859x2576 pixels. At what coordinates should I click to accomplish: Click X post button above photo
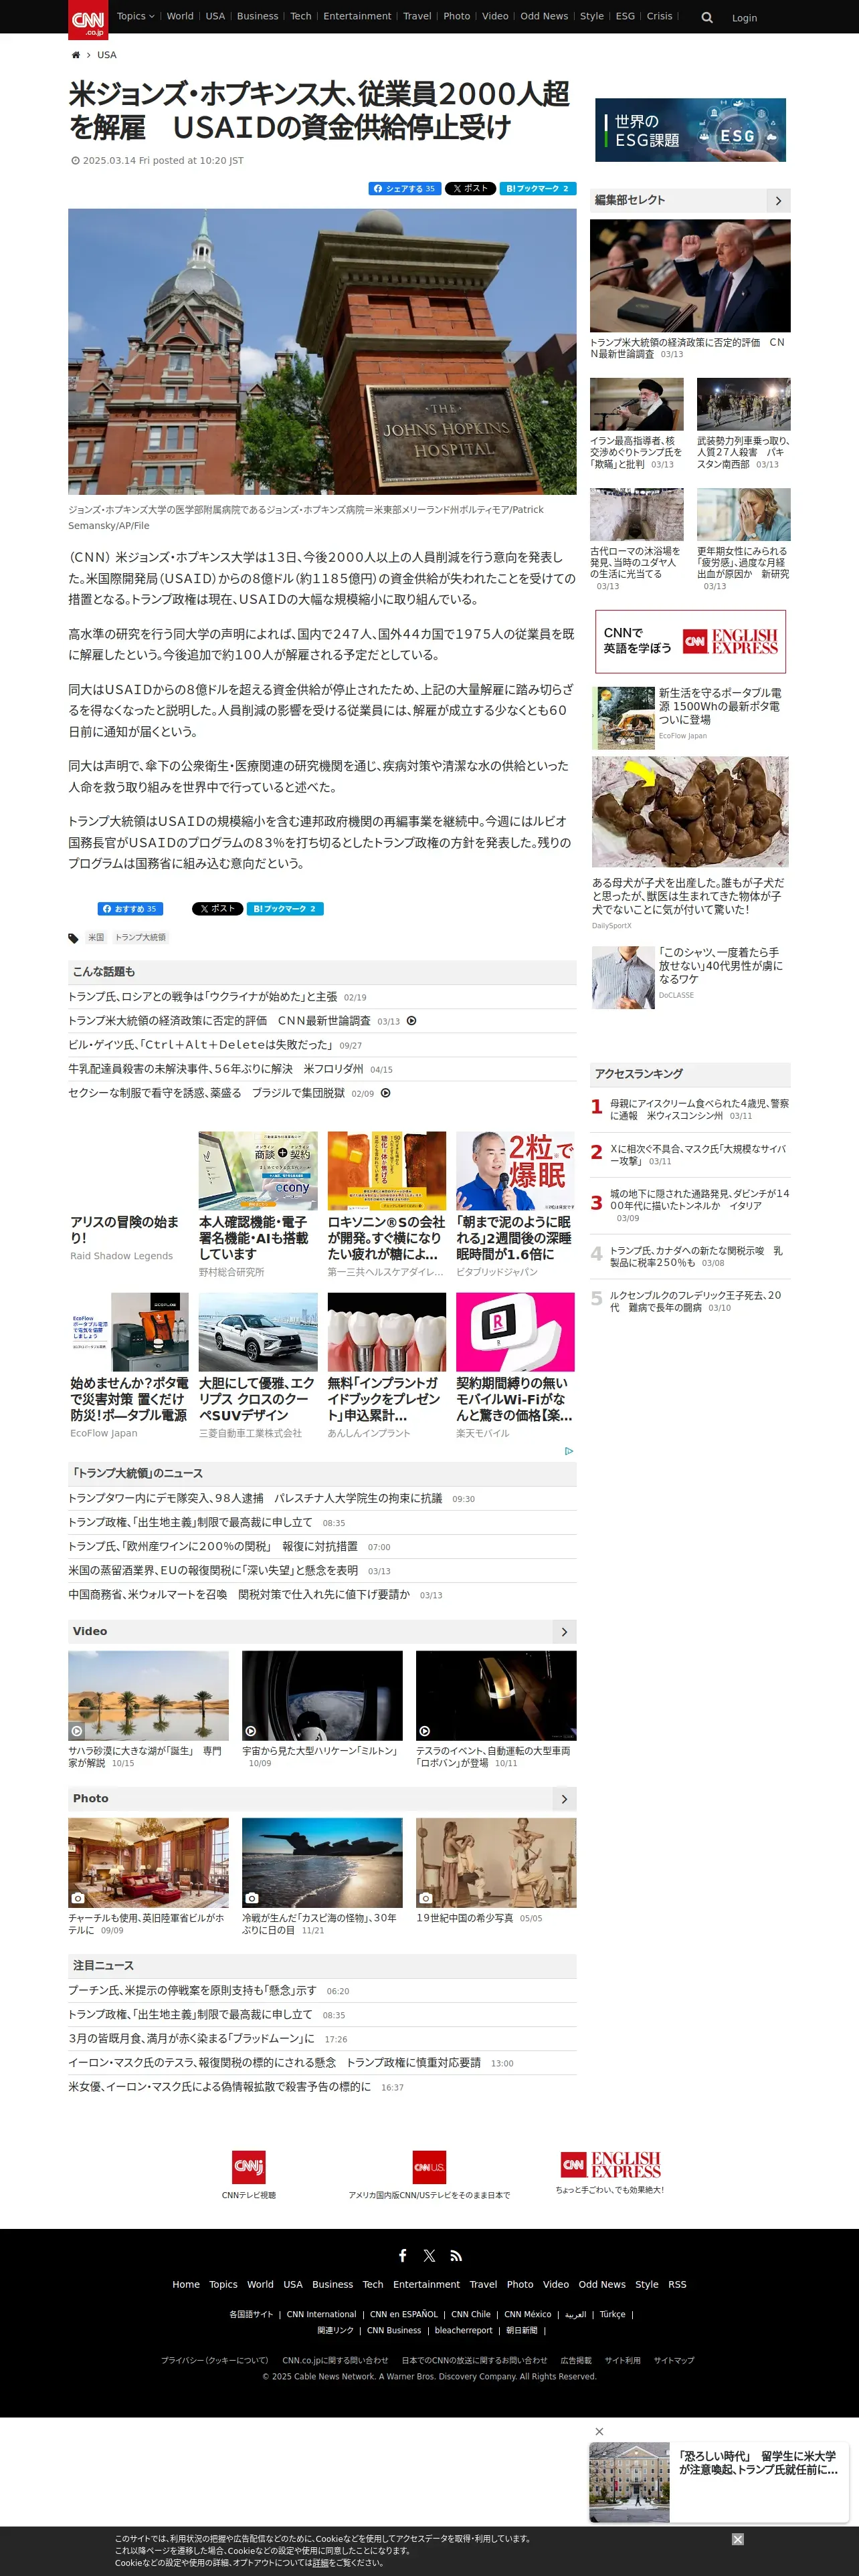click(470, 188)
